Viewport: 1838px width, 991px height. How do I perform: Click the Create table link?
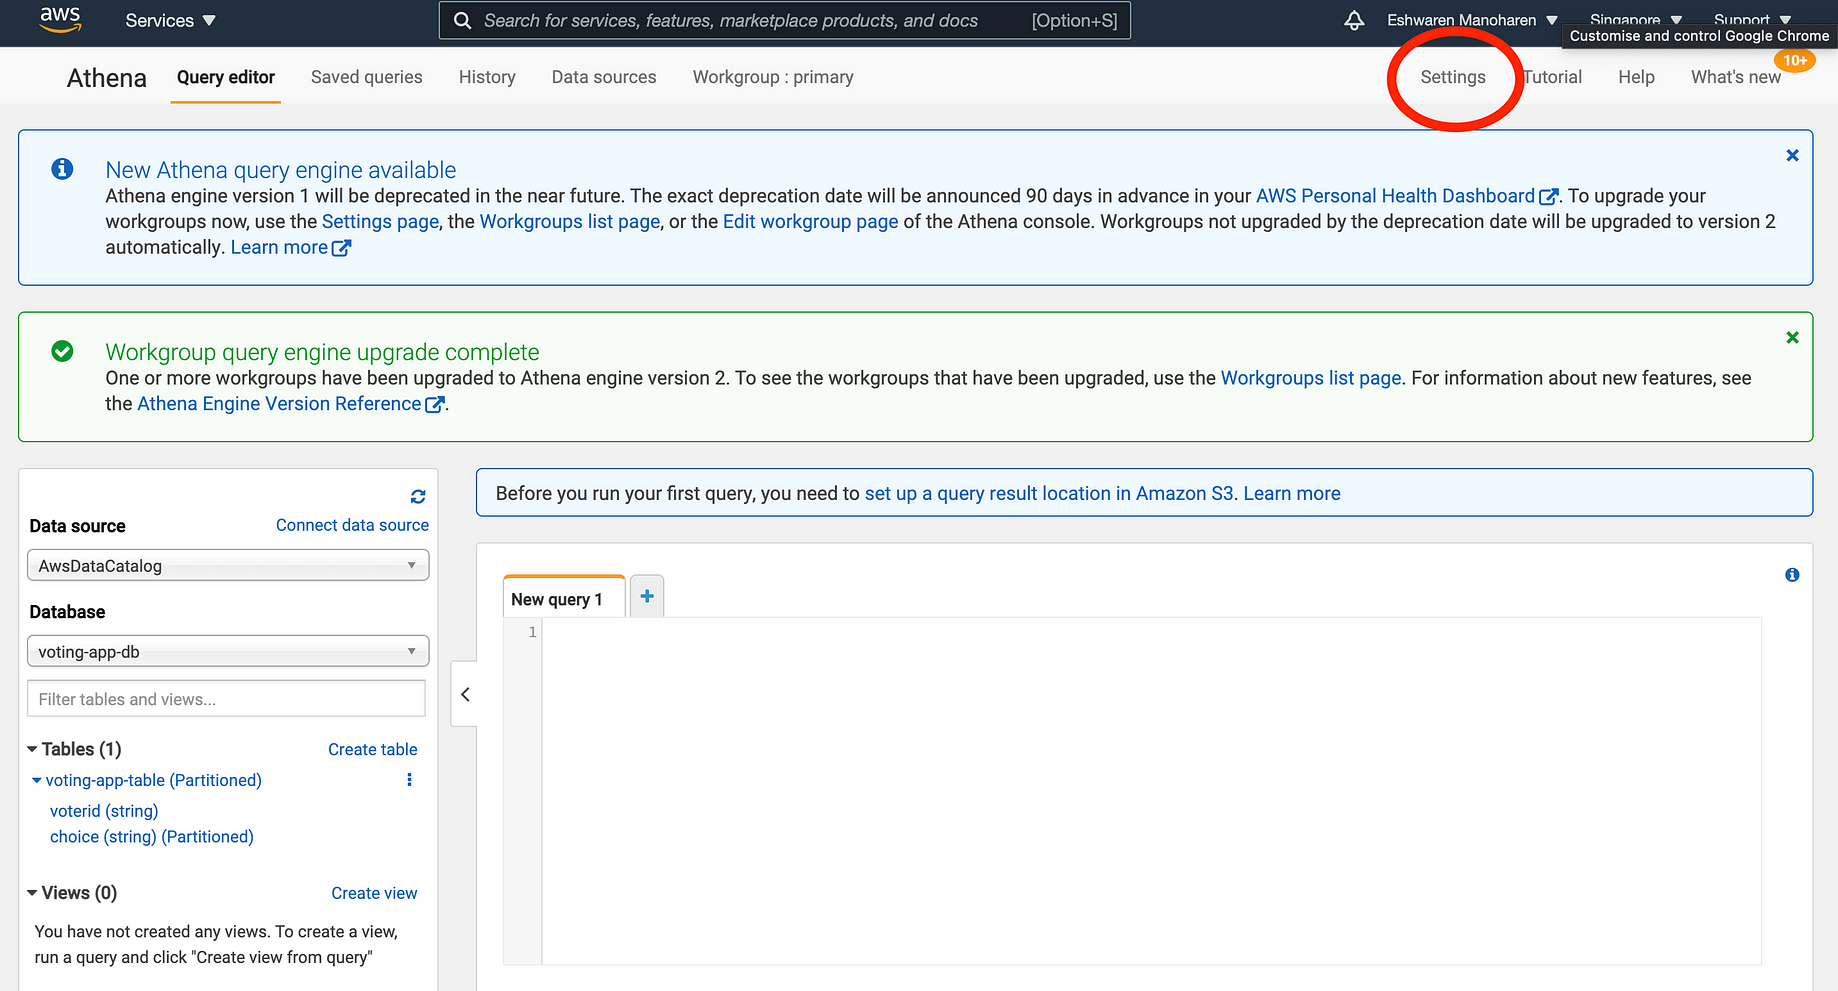[373, 749]
